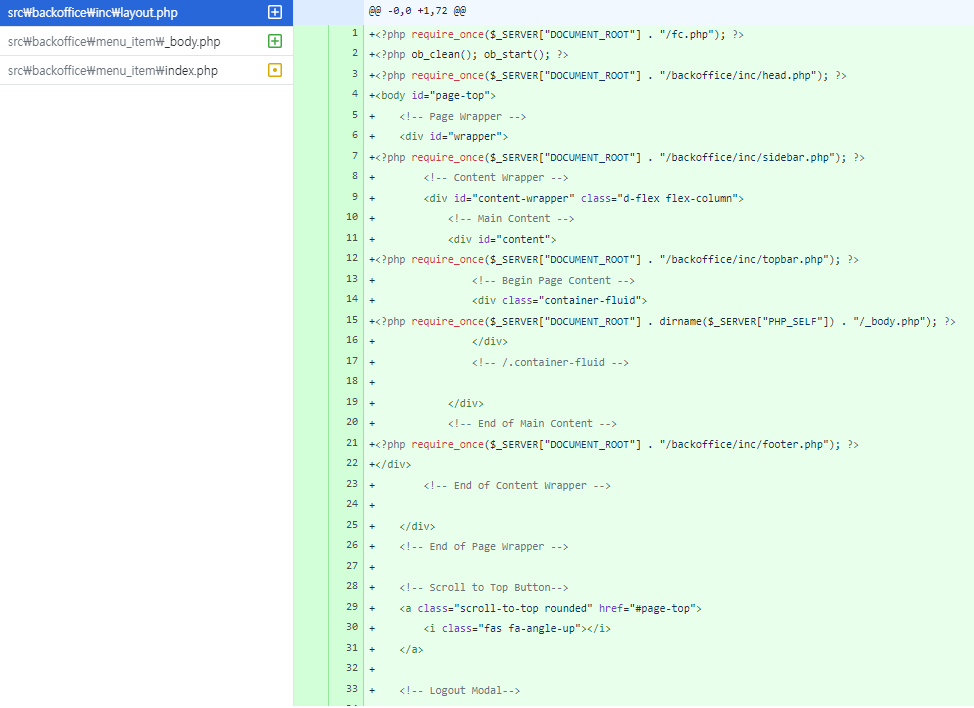
Task: Click line number 29 in the gutter
Action: [x=352, y=606]
